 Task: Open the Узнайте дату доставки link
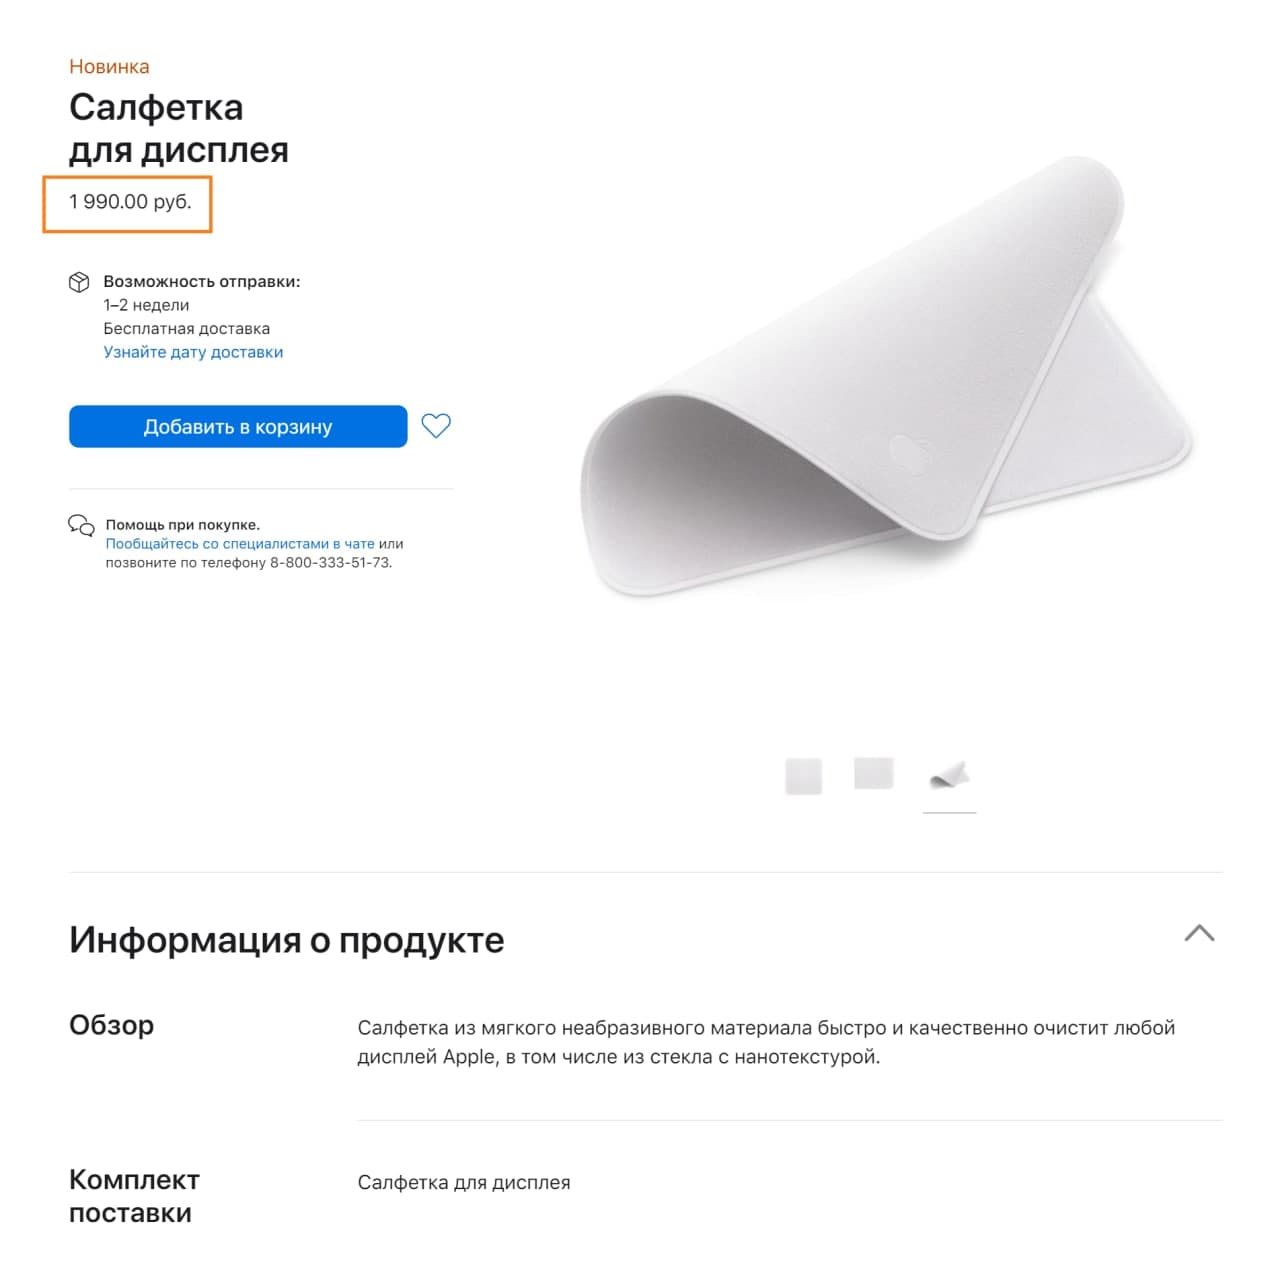tap(193, 352)
